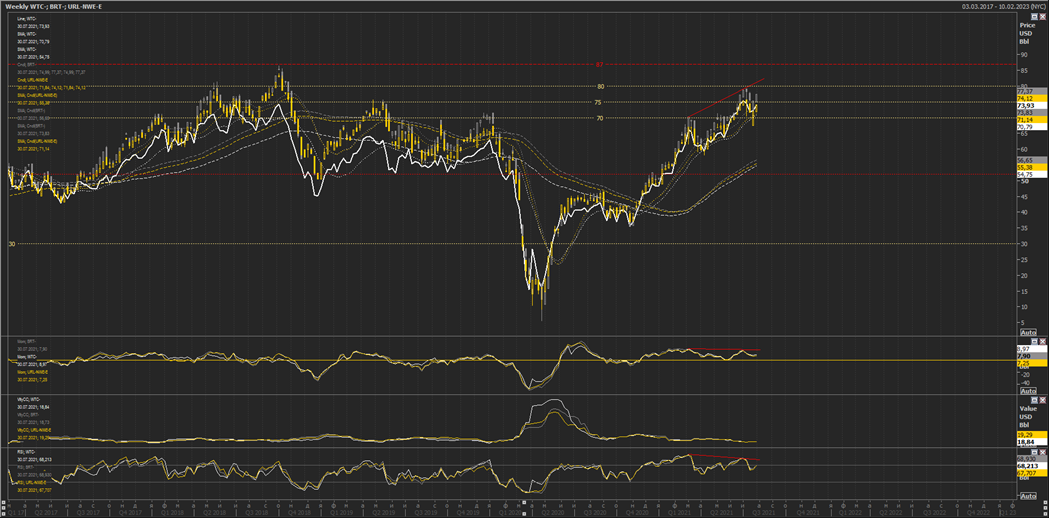Click legend value 30.07.2021; 73,93
This screenshot has width=1049, height=518.
33,27
